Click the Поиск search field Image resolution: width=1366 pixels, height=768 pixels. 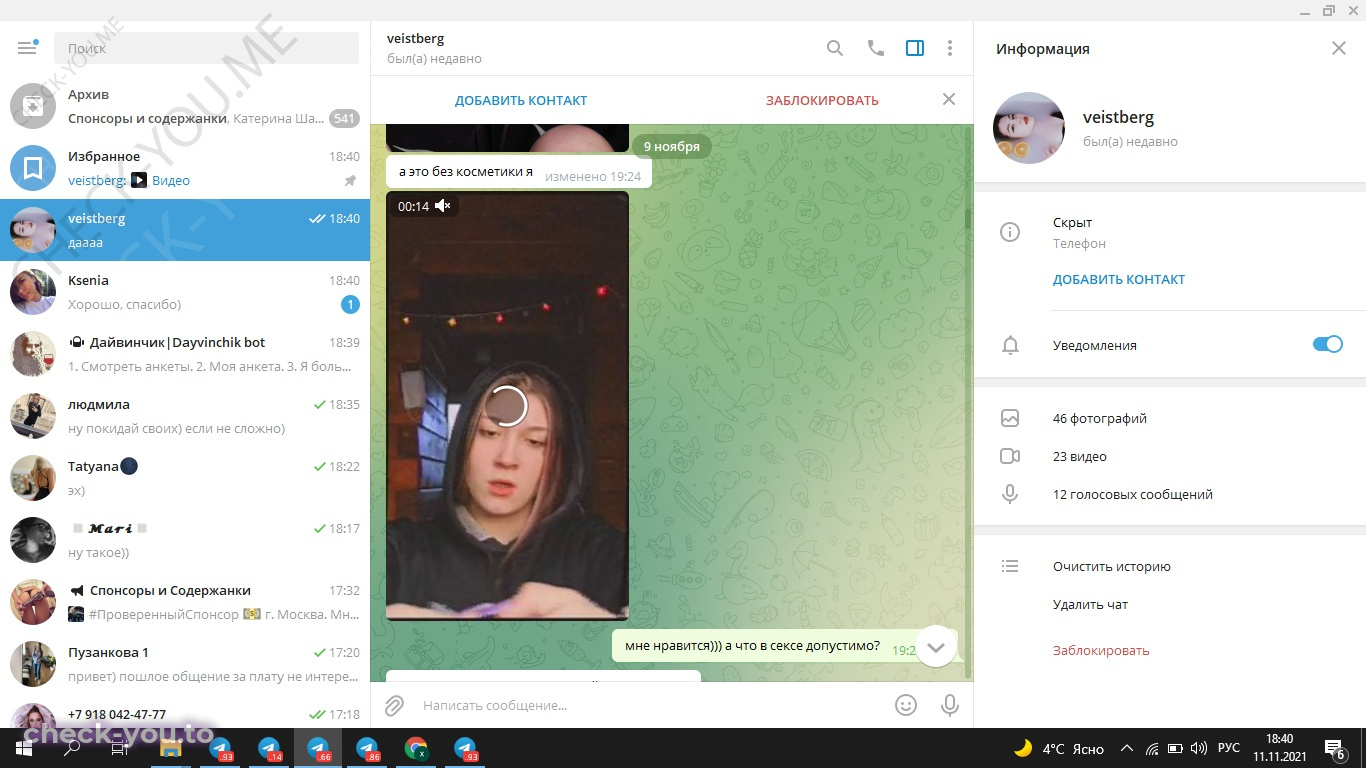click(206, 48)
